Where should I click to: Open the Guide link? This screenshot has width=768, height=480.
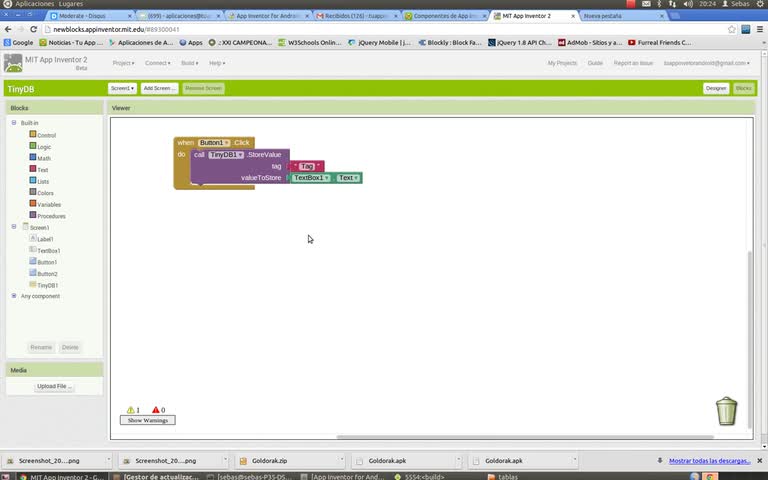[x=595, y=63]
